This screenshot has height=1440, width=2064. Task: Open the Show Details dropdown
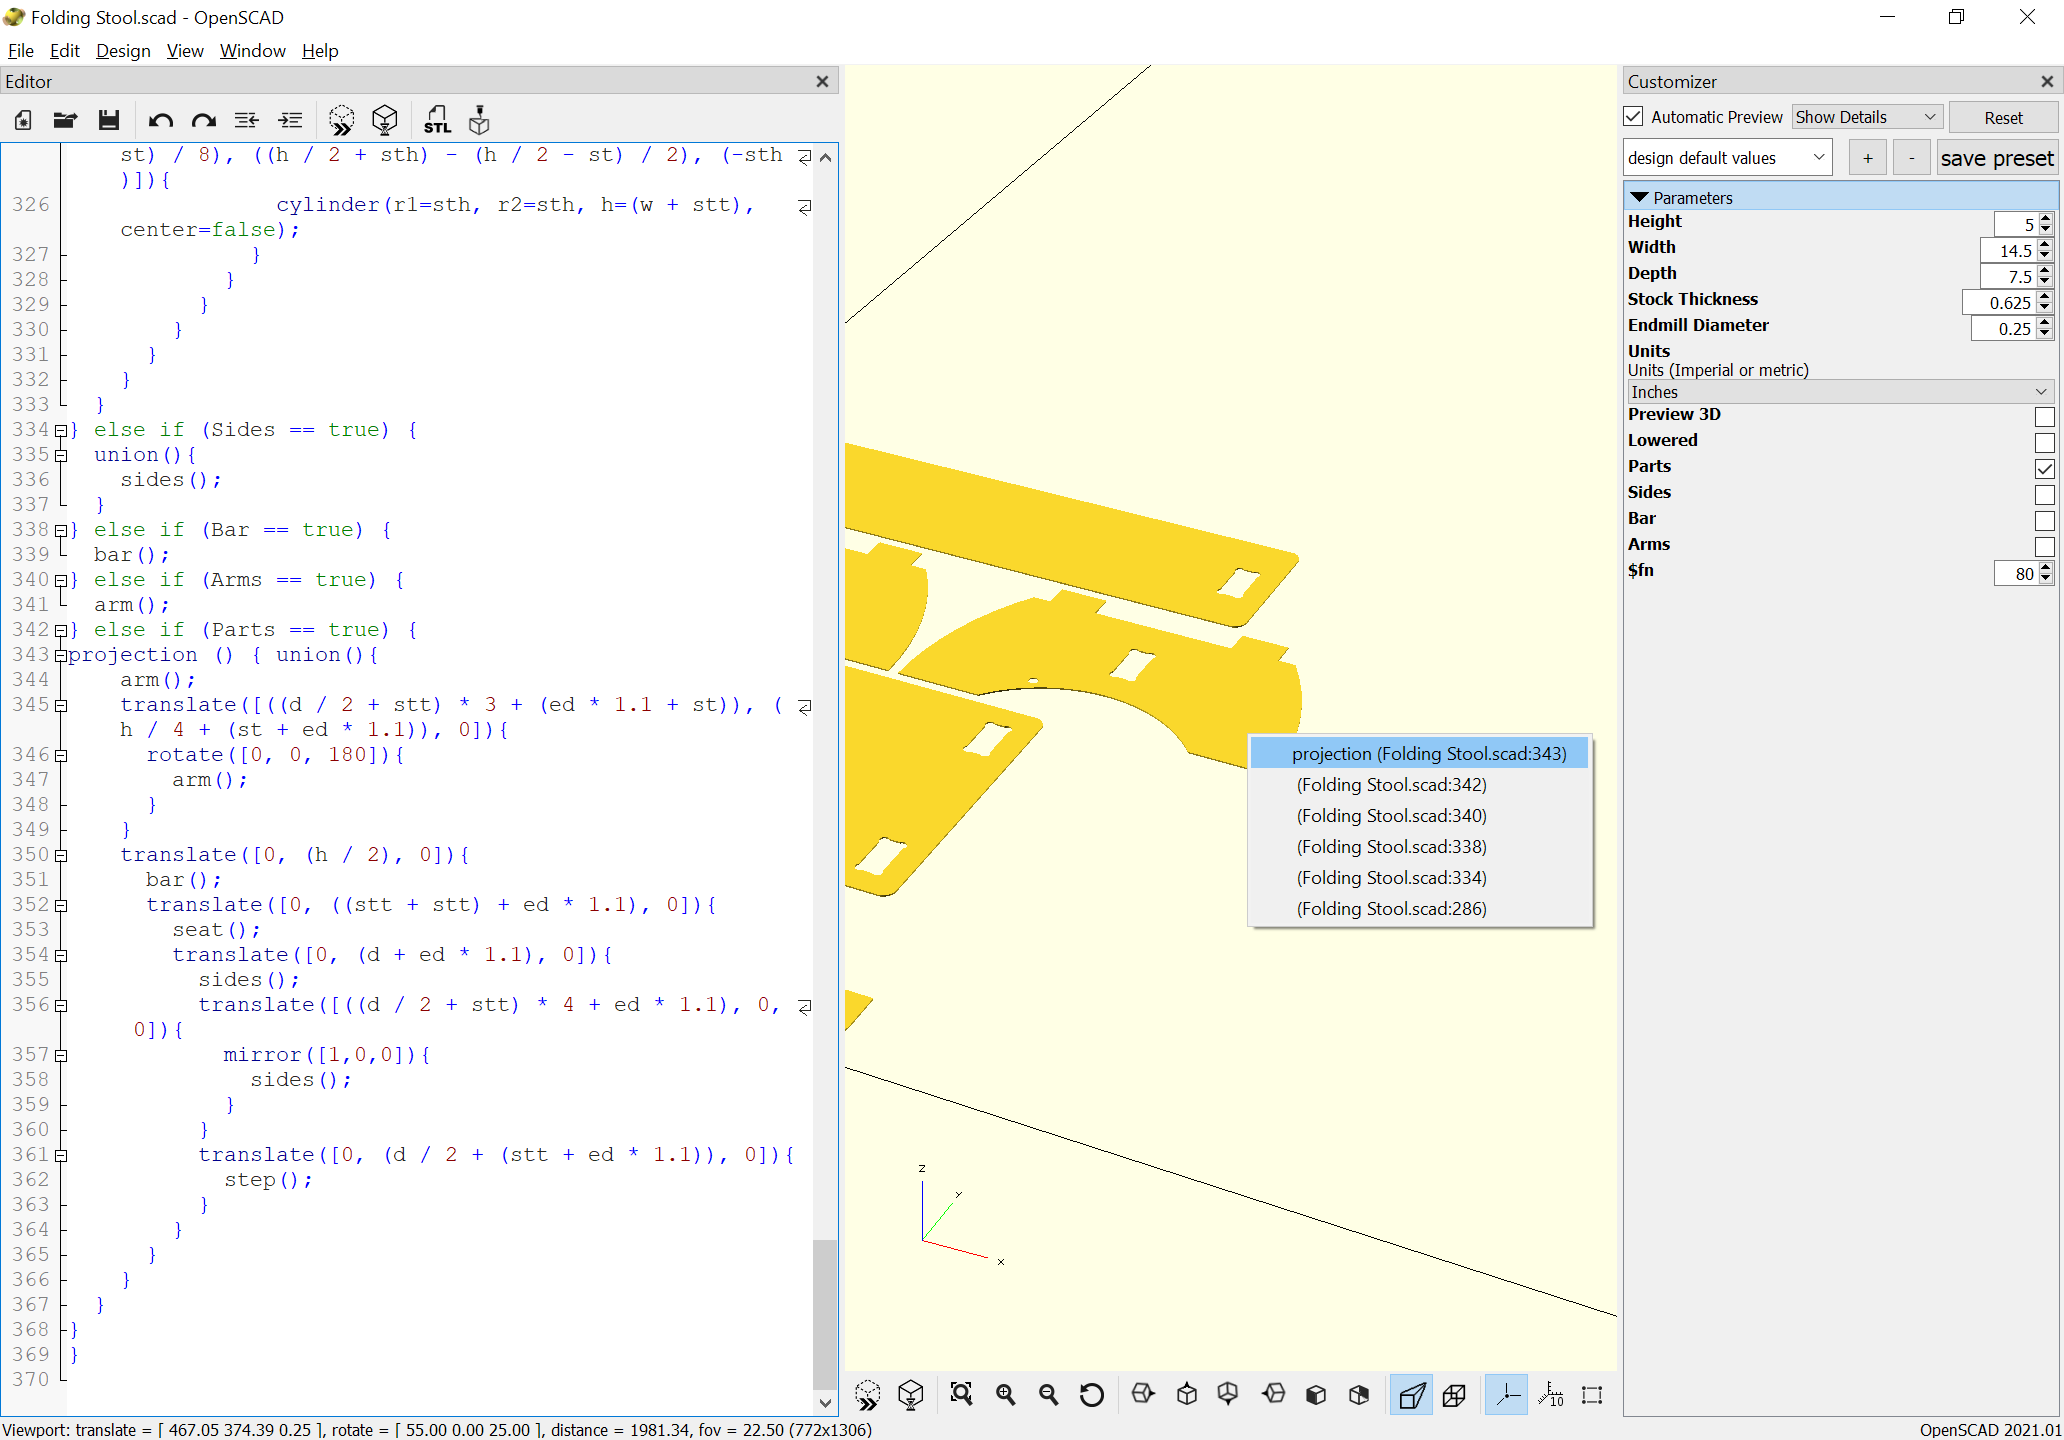tap(1865, 117)
